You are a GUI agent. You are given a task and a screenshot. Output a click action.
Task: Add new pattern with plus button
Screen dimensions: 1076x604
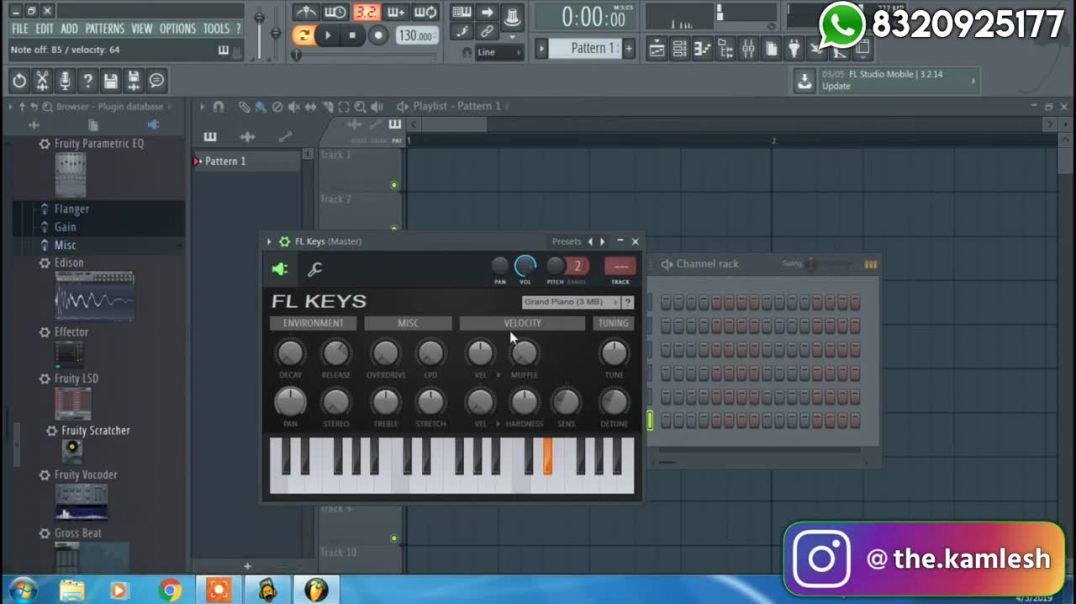point(629,48)
